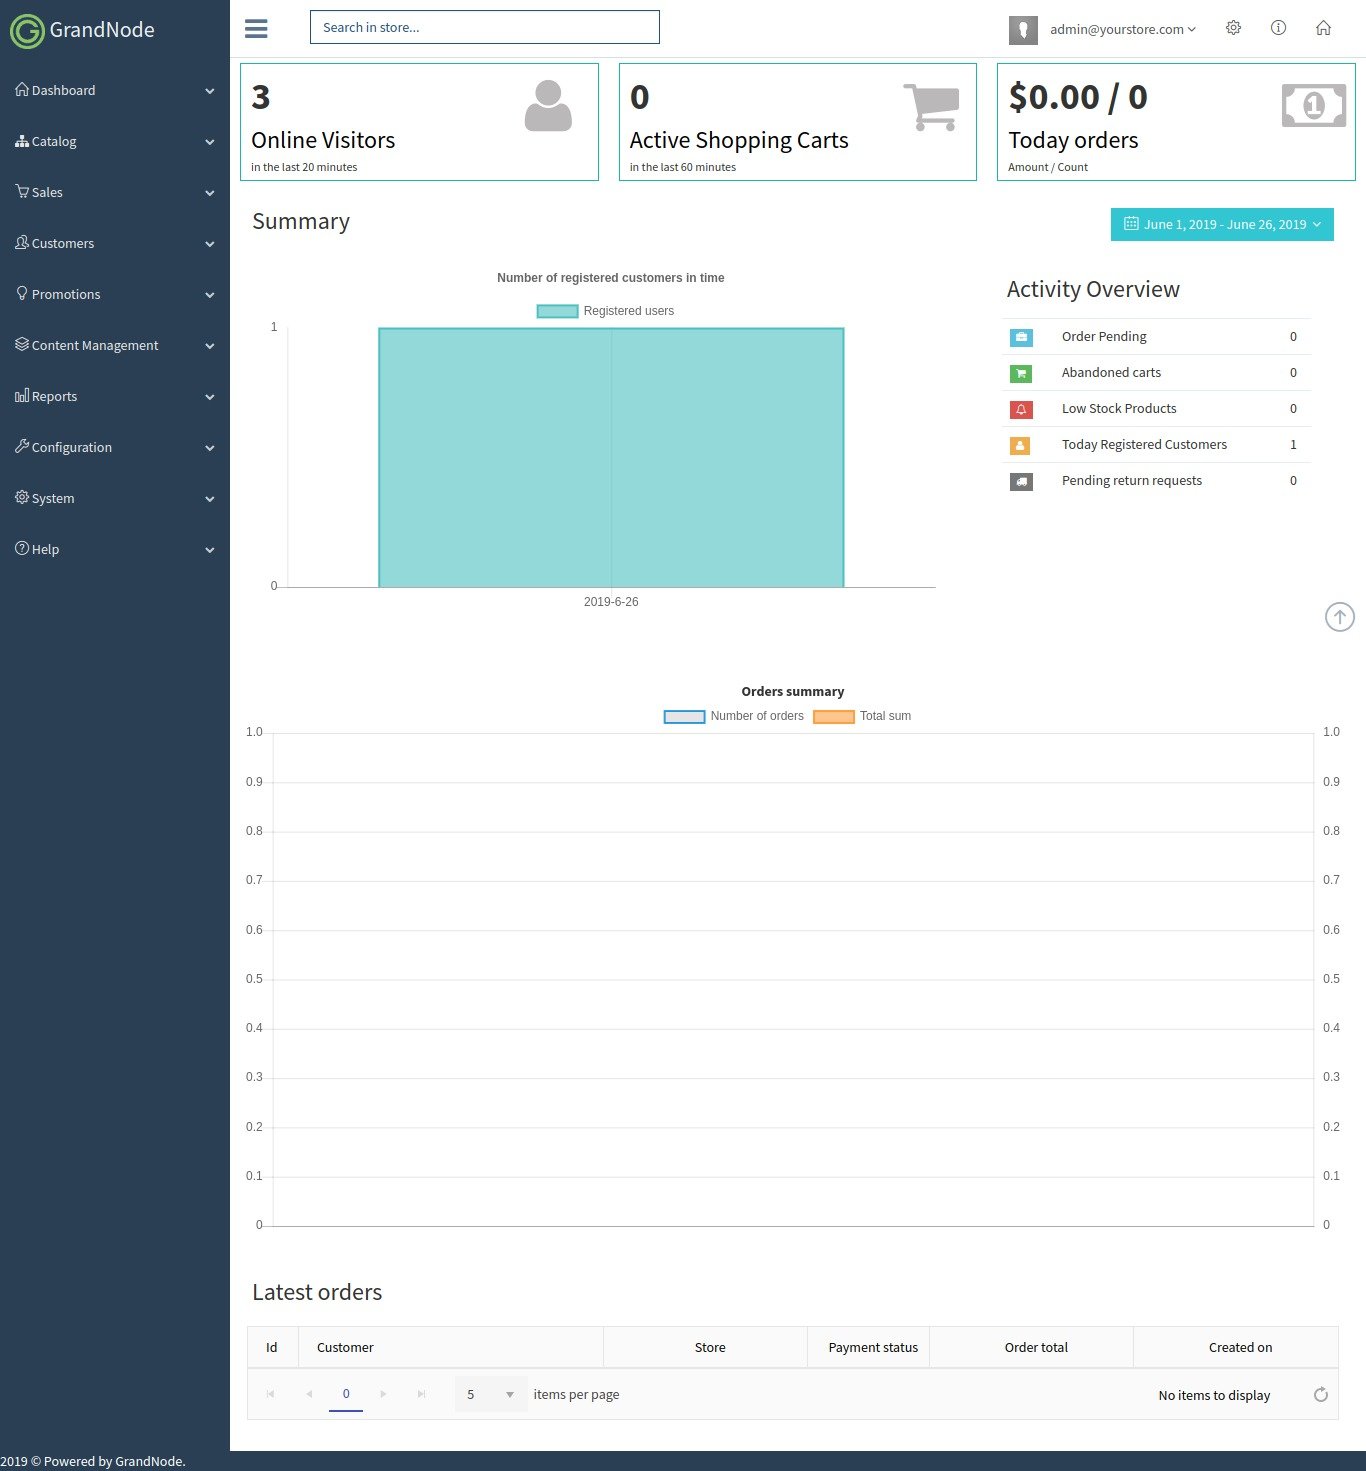Click the info circle icon in header

[1278, 28]
